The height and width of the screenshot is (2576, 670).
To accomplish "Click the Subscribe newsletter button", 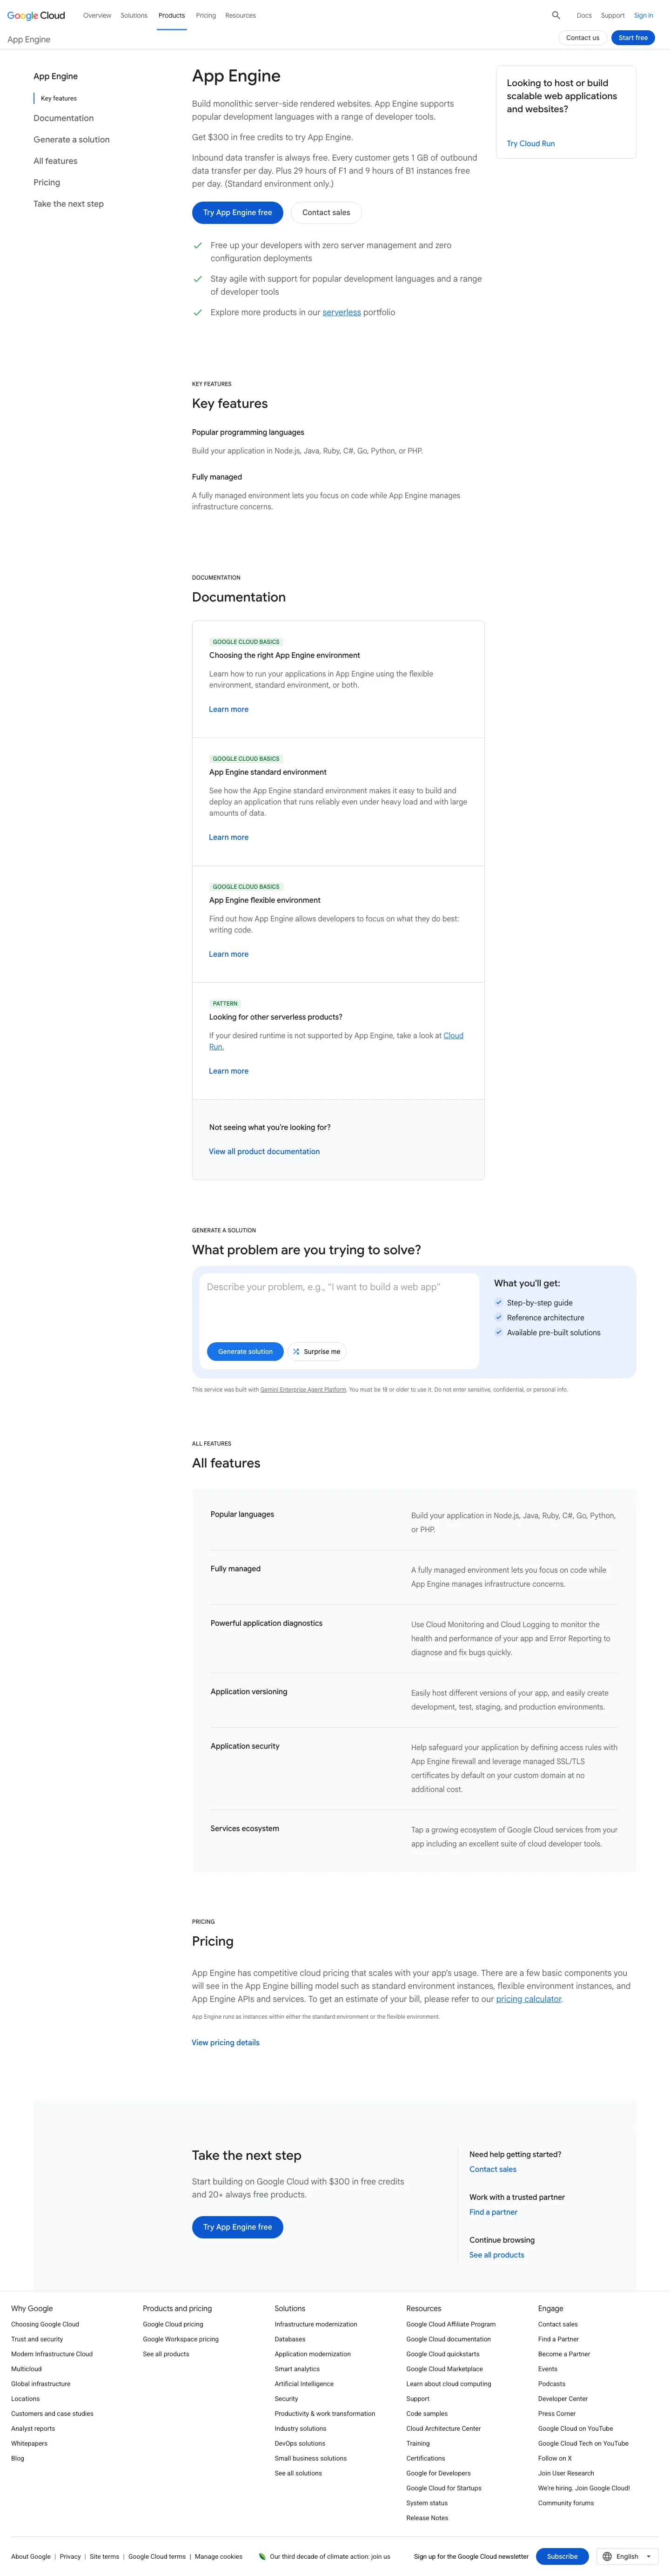I will coord(562,2556).
